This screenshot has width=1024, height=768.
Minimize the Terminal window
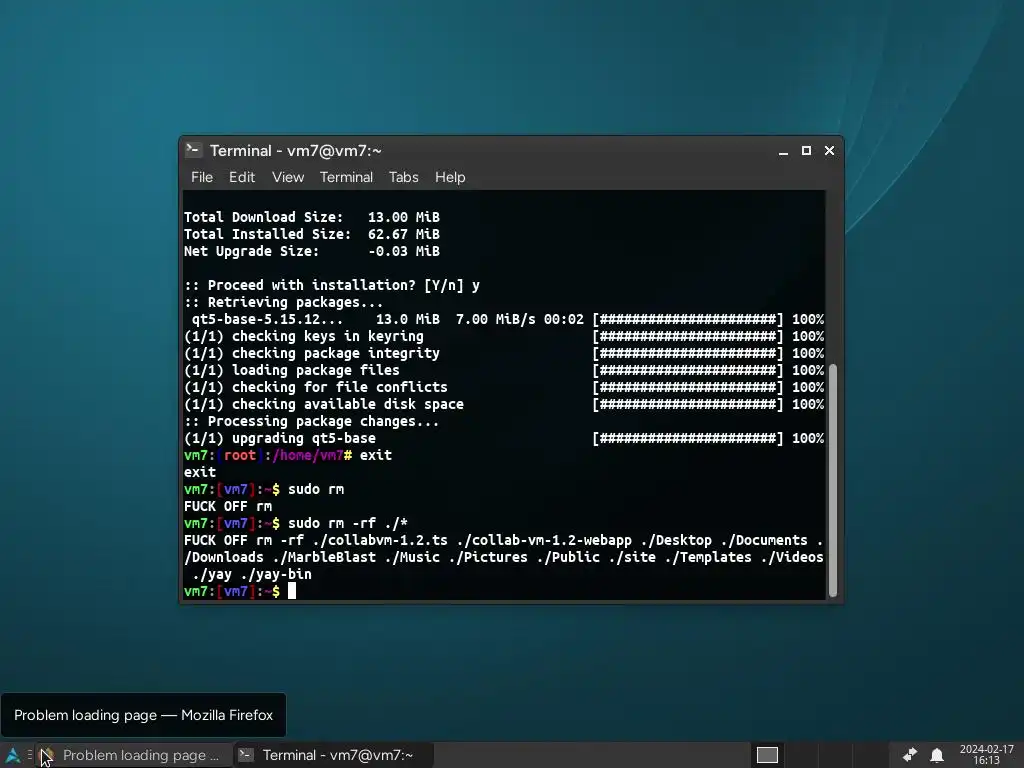coord(783,151)
